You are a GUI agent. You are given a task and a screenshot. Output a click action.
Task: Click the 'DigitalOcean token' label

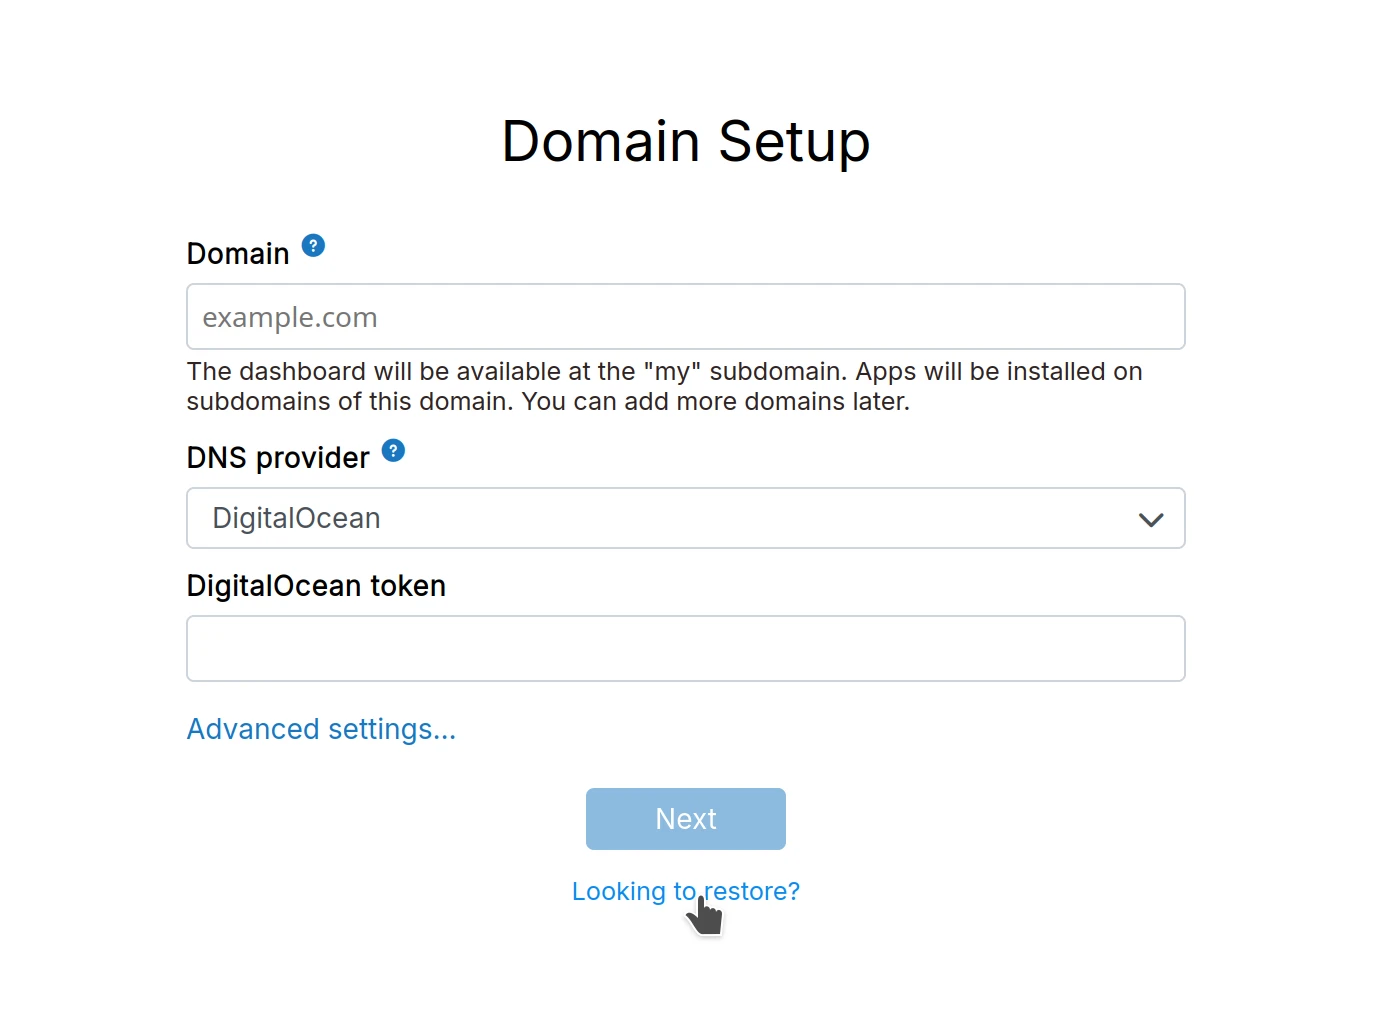(x=316, y=586)
